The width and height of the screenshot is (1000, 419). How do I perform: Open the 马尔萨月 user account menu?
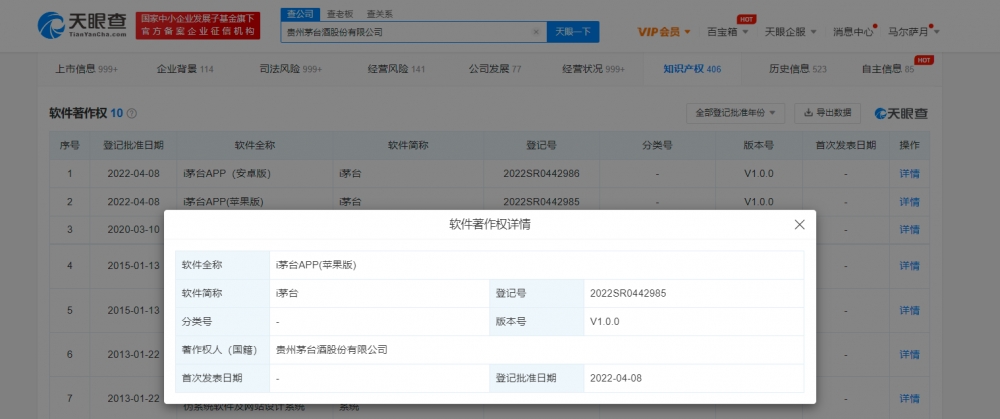914,32
